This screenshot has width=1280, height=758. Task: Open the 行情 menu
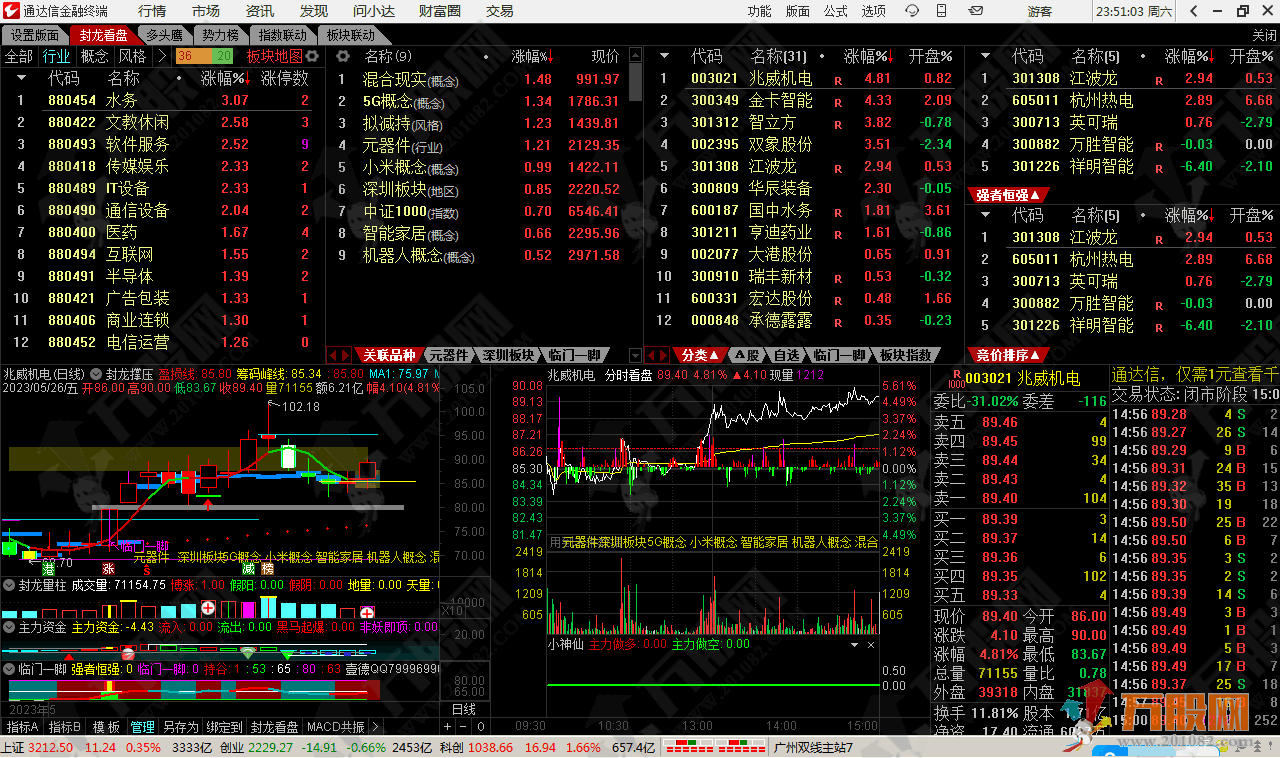[152, 11]
